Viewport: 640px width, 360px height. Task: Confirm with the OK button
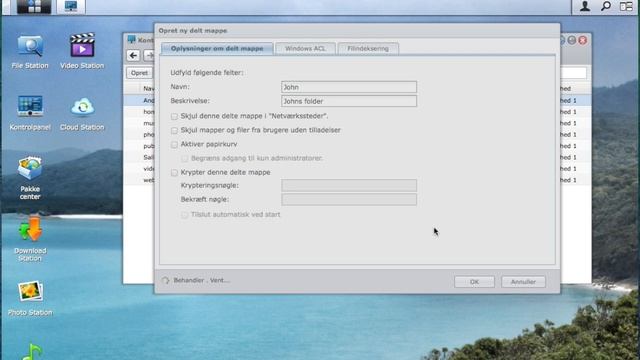coord(474,282)
